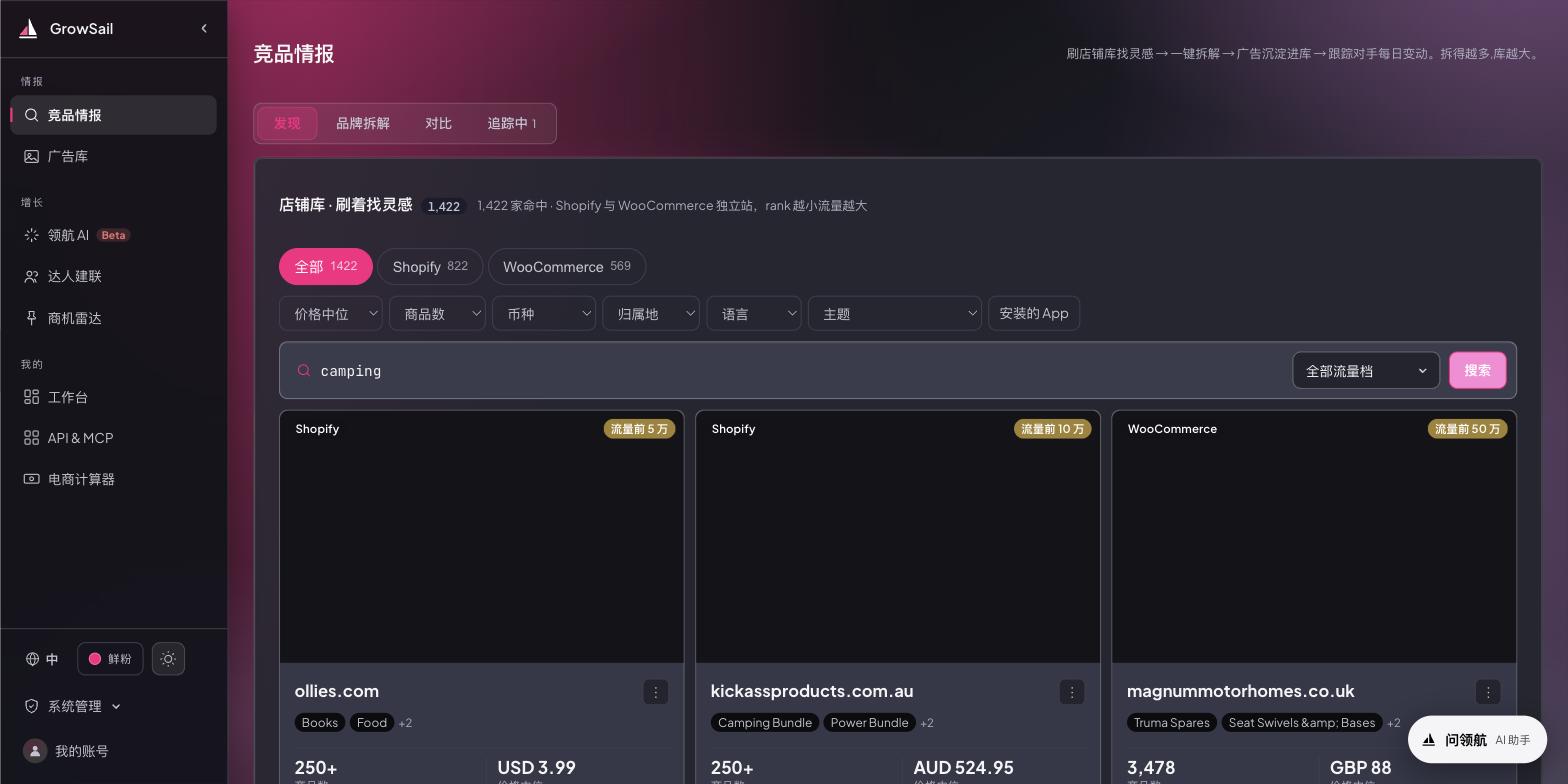The image size is (1568, 784).
Task: Change the 鲜粉 color theme
Action: click(x=110, y=659)
